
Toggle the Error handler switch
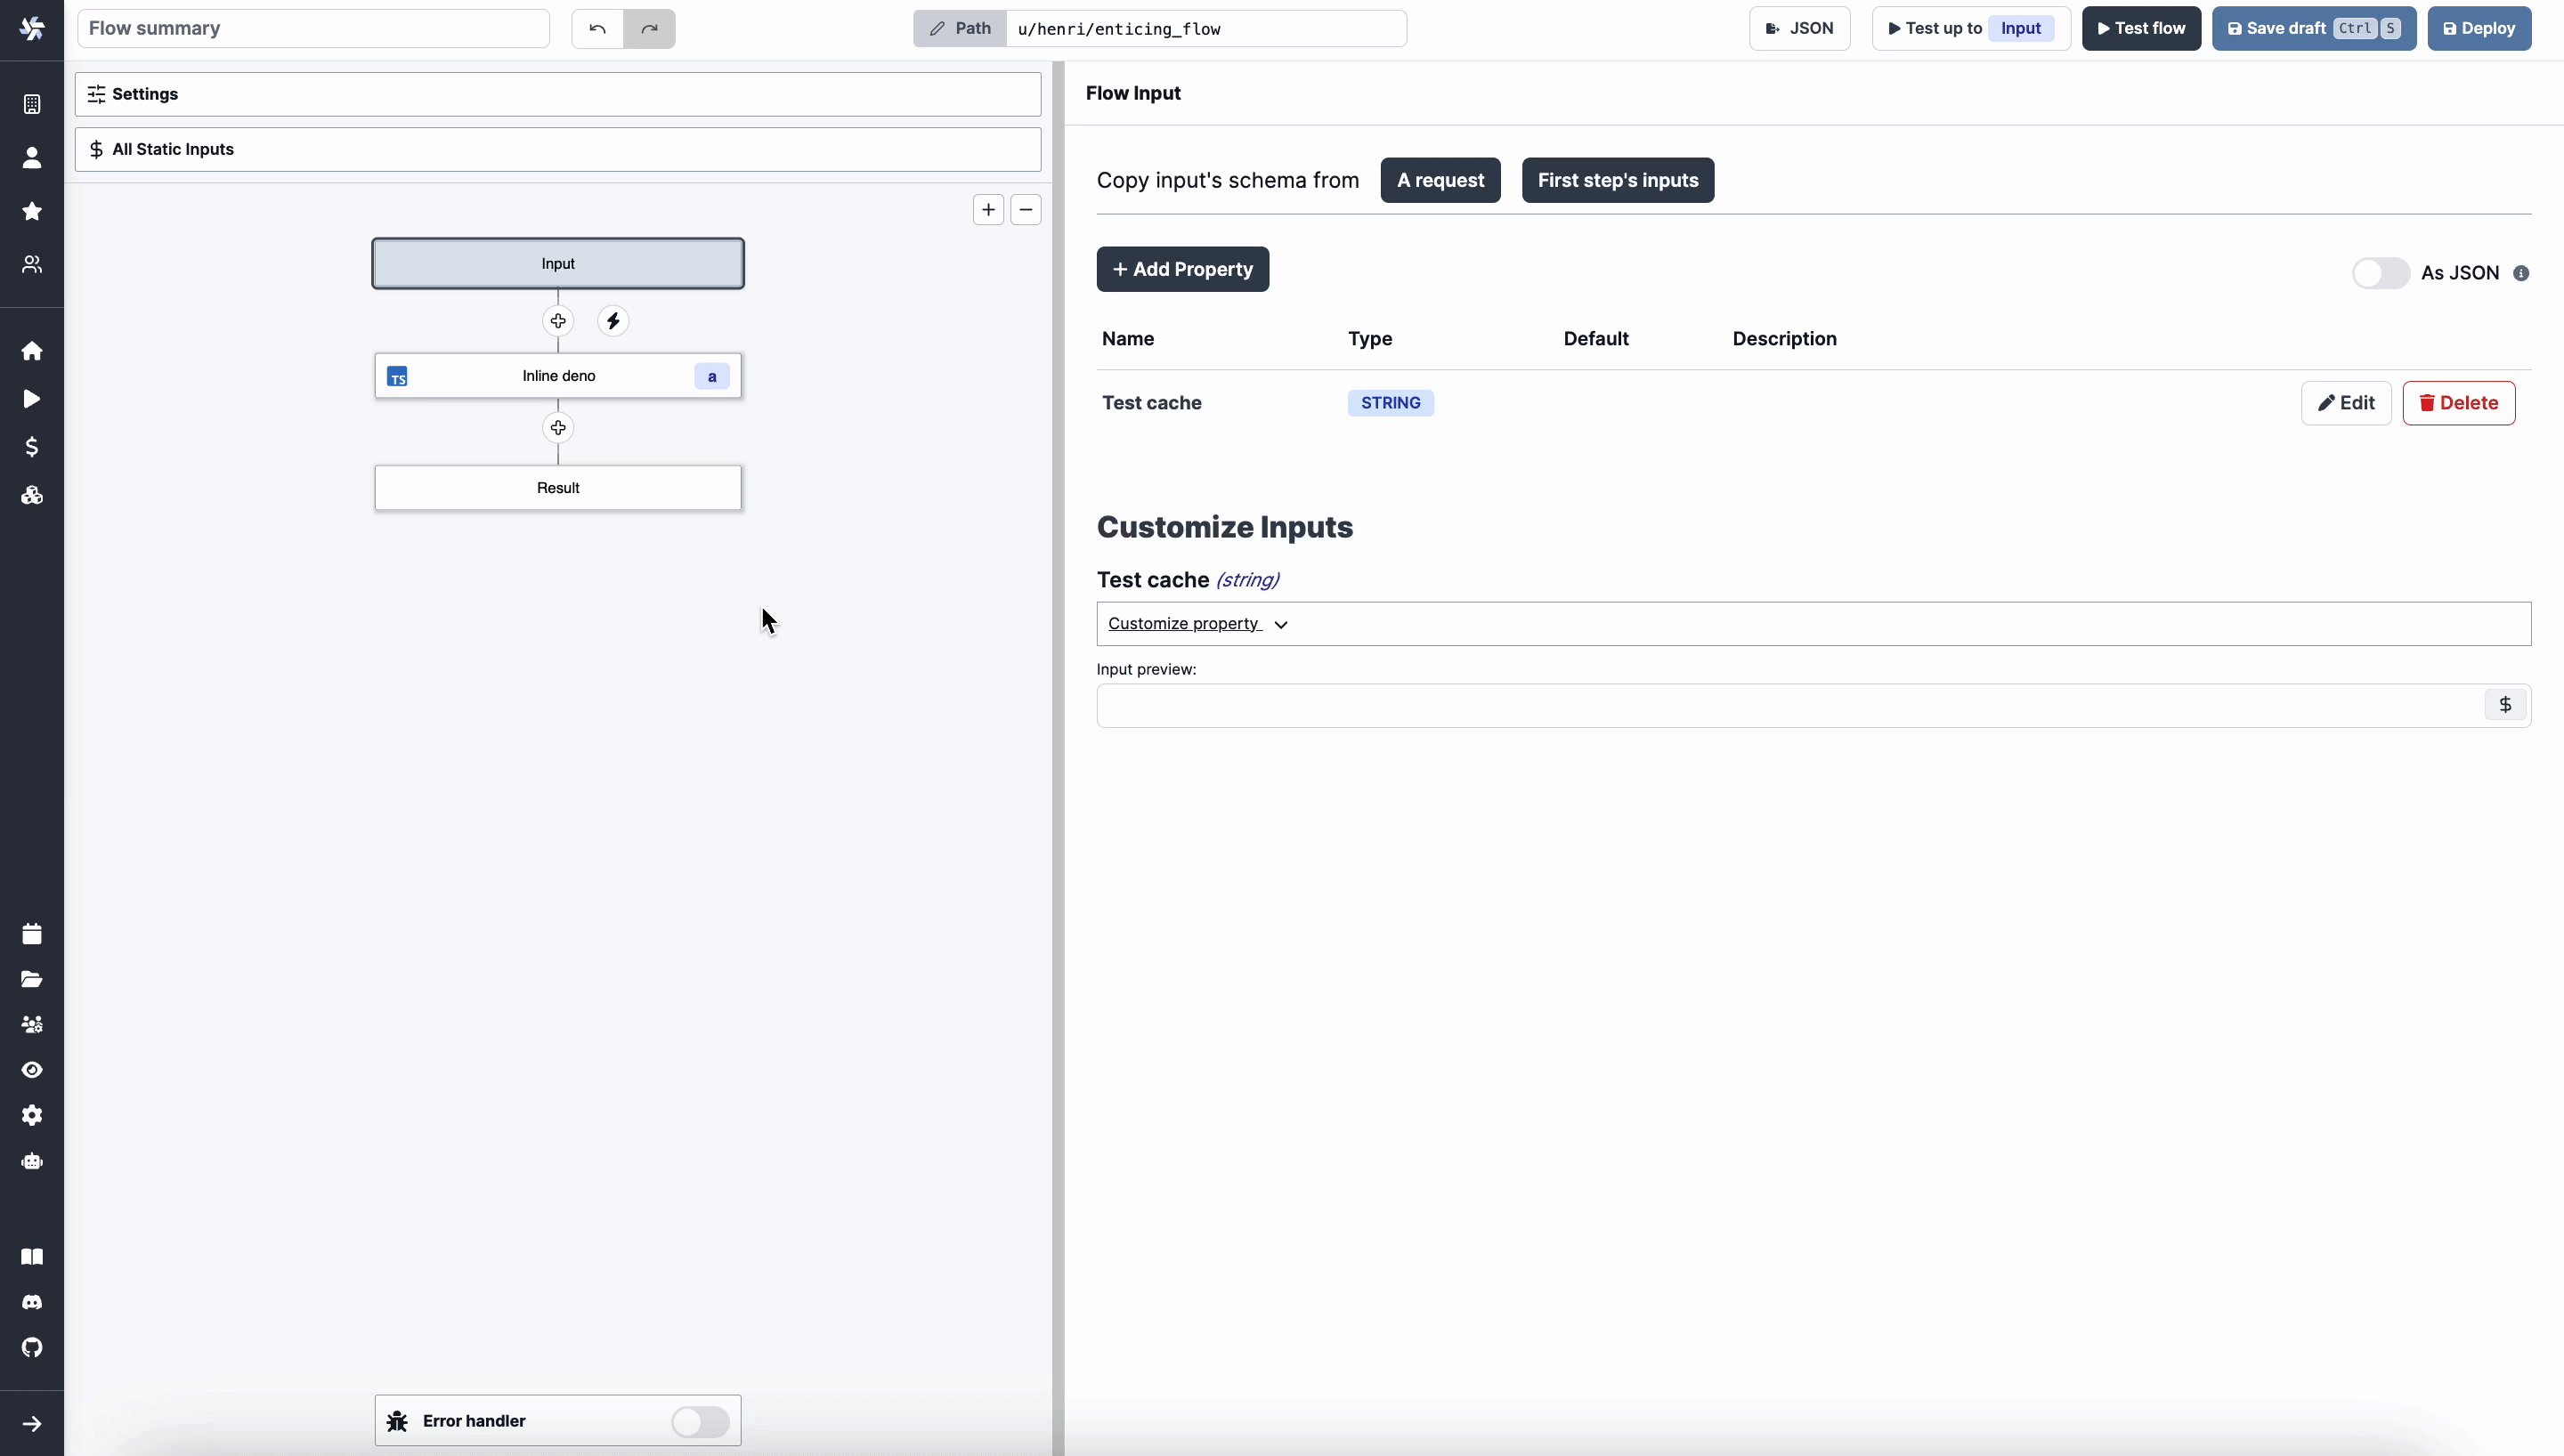[699, 1421]
